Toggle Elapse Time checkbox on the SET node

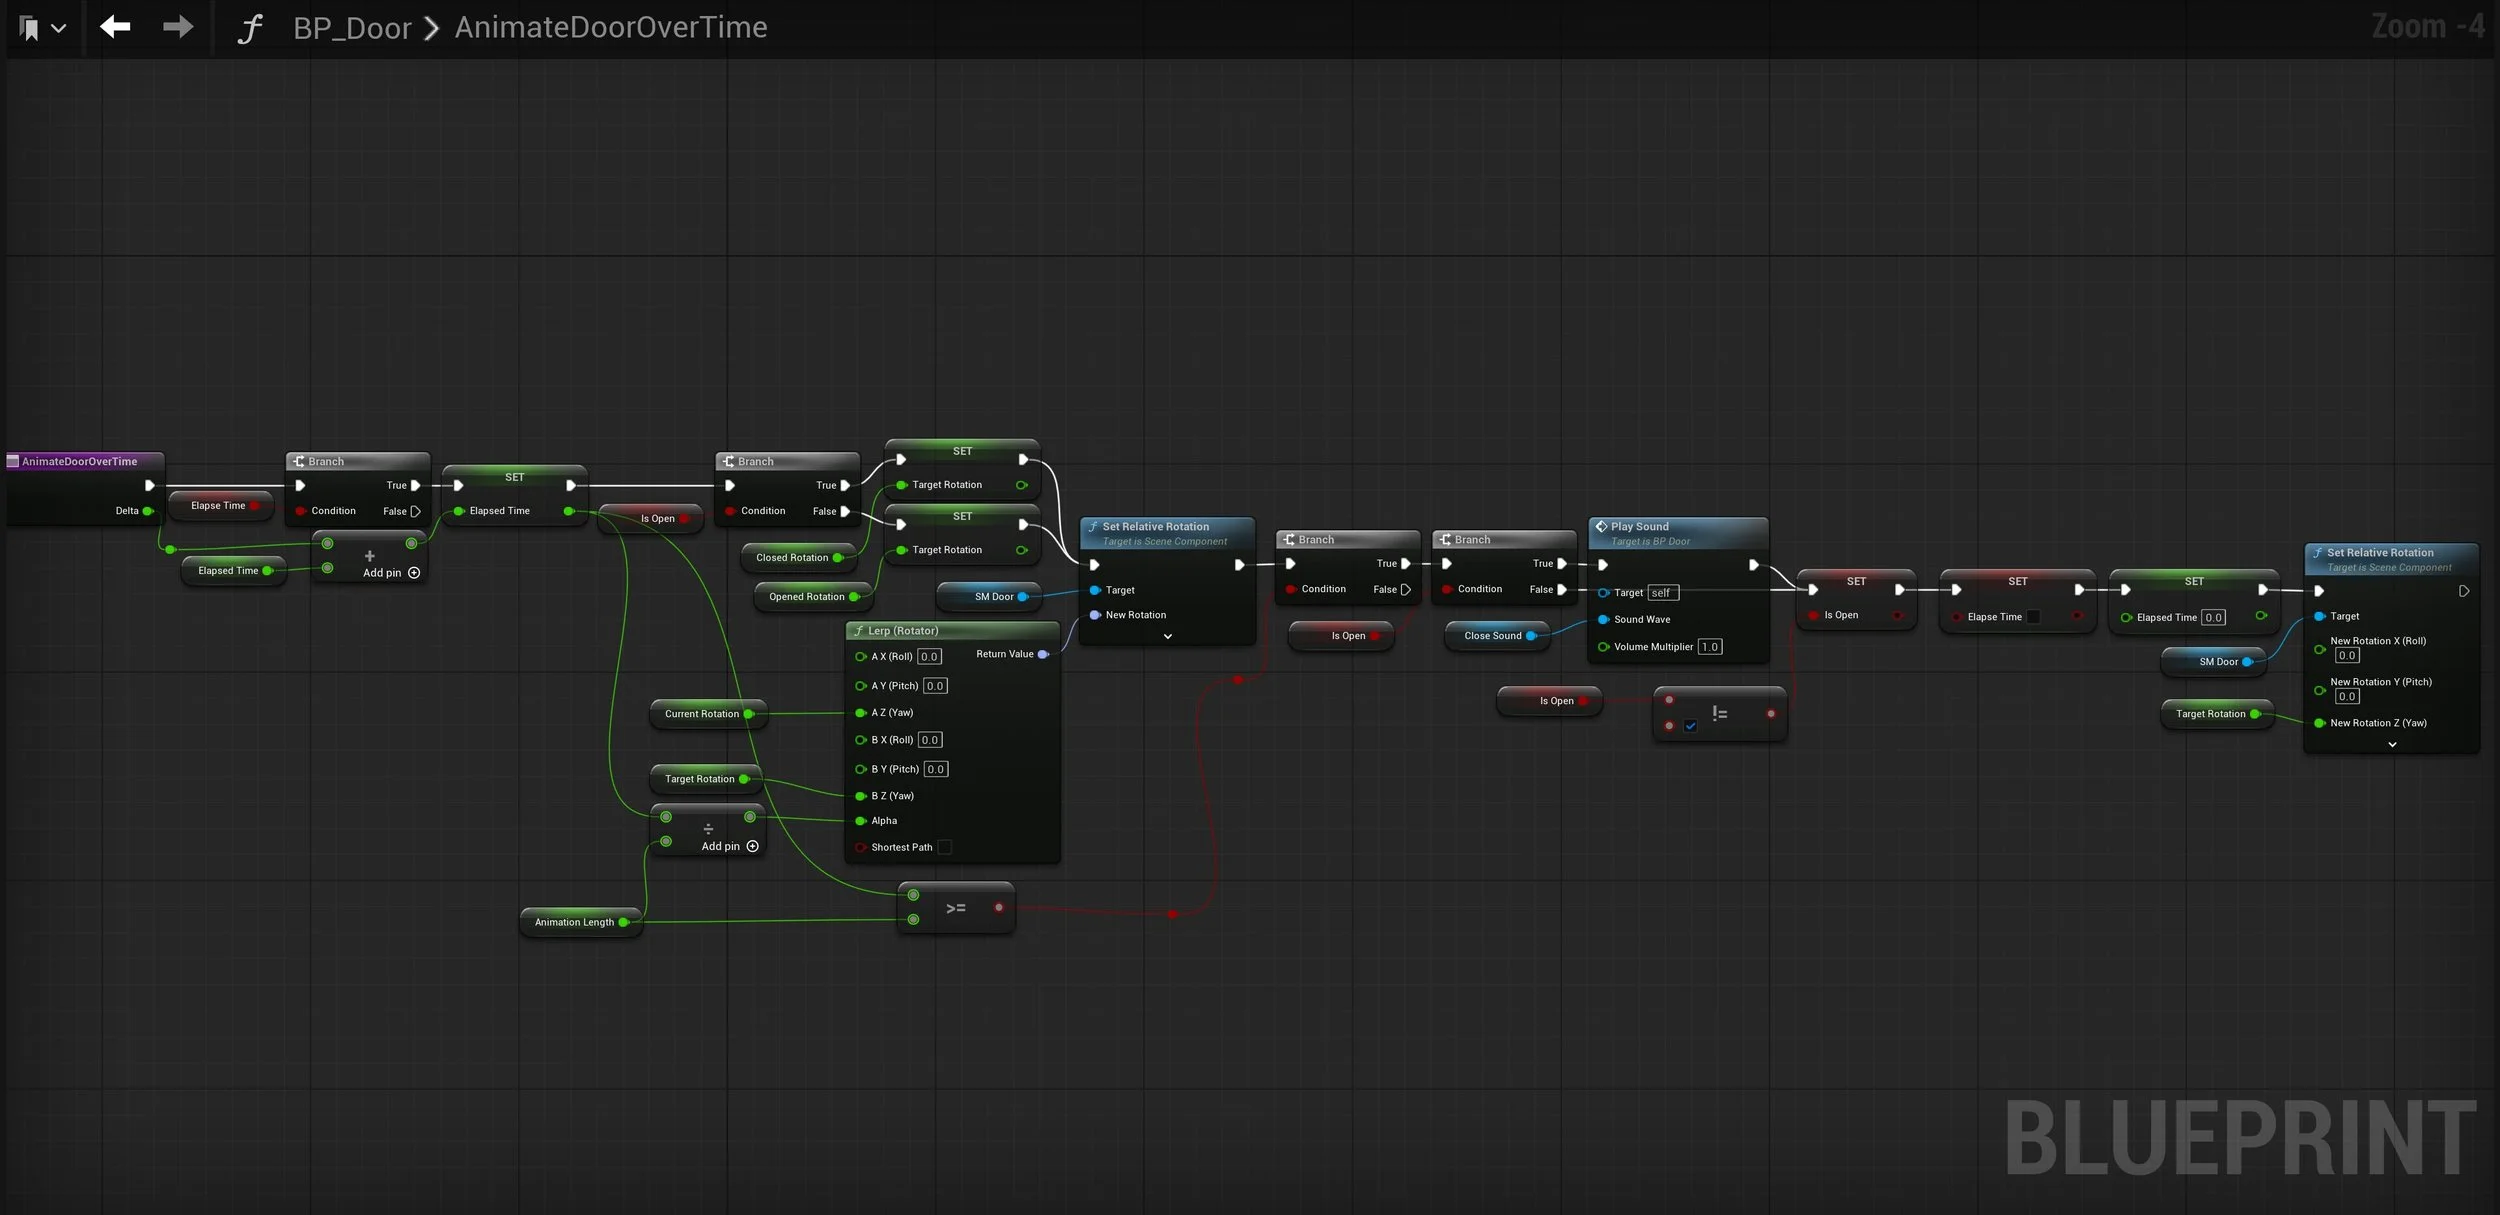[2033, 617]
